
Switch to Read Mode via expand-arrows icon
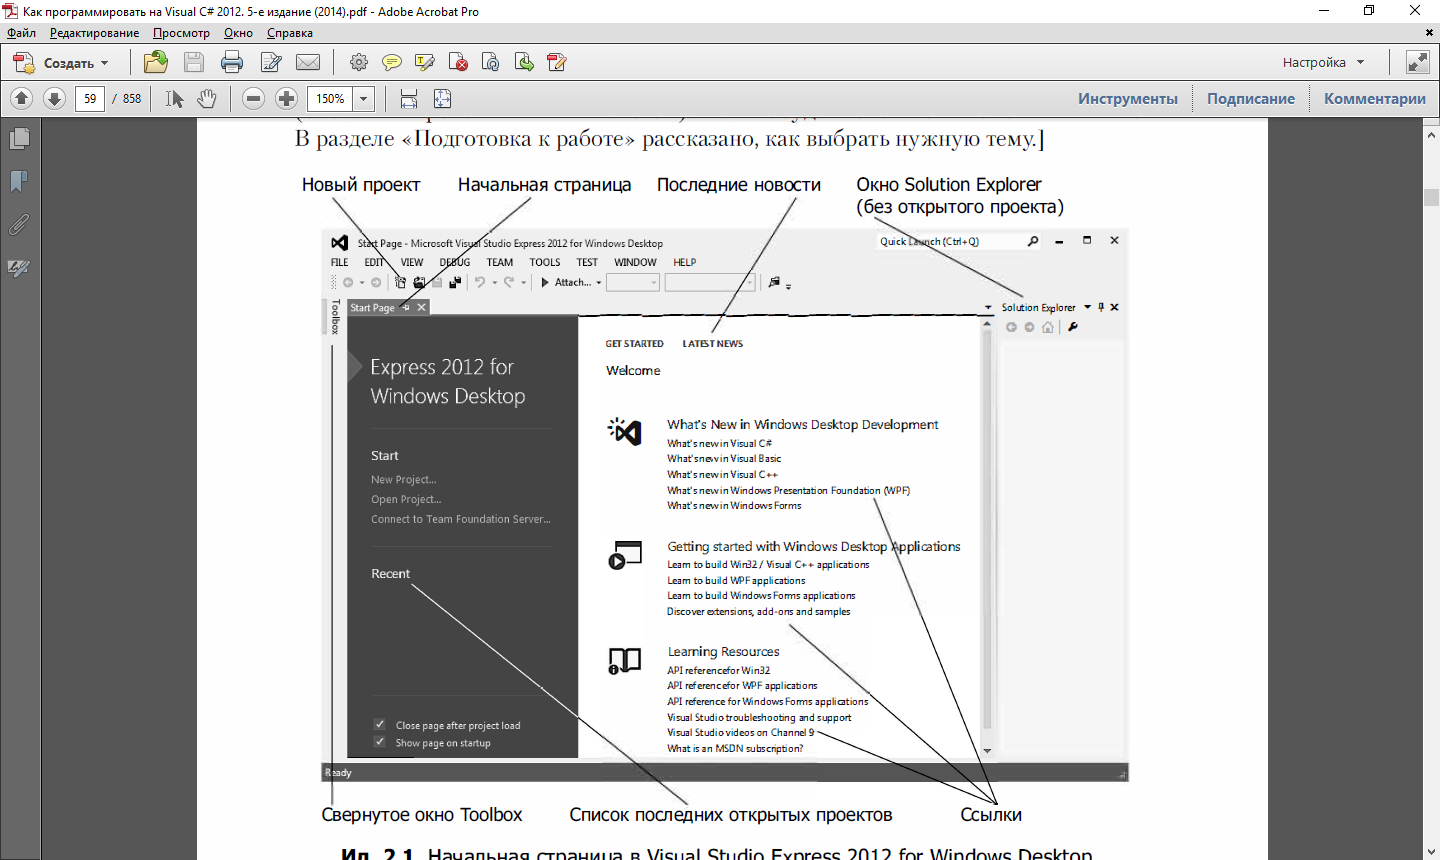(1418, 62)
